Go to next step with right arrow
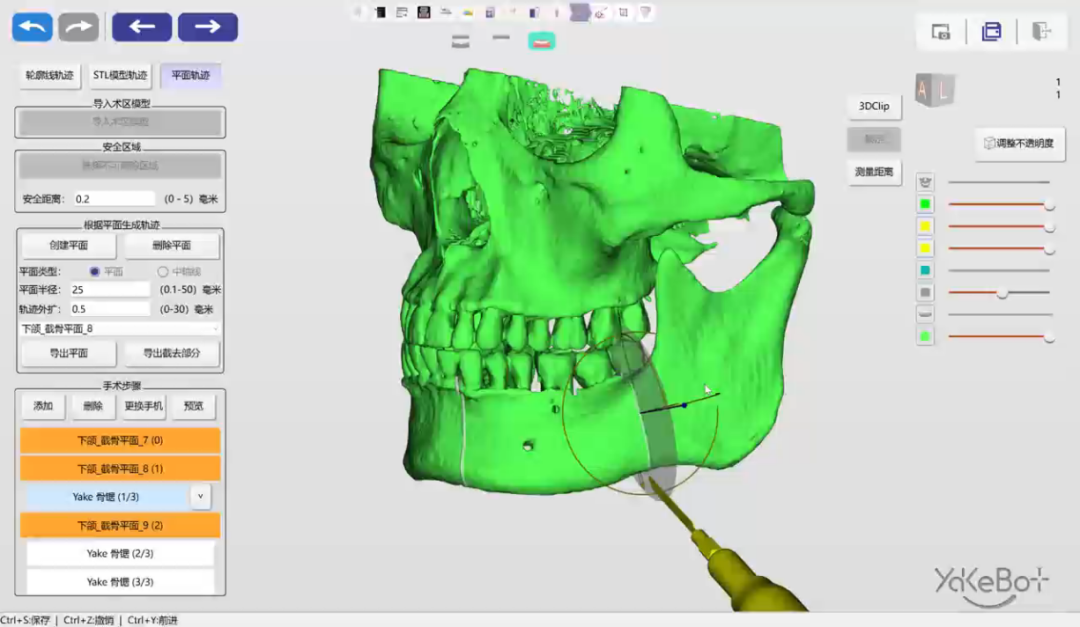The height and width of the screenshot is (627, 1080). [207, 27]
